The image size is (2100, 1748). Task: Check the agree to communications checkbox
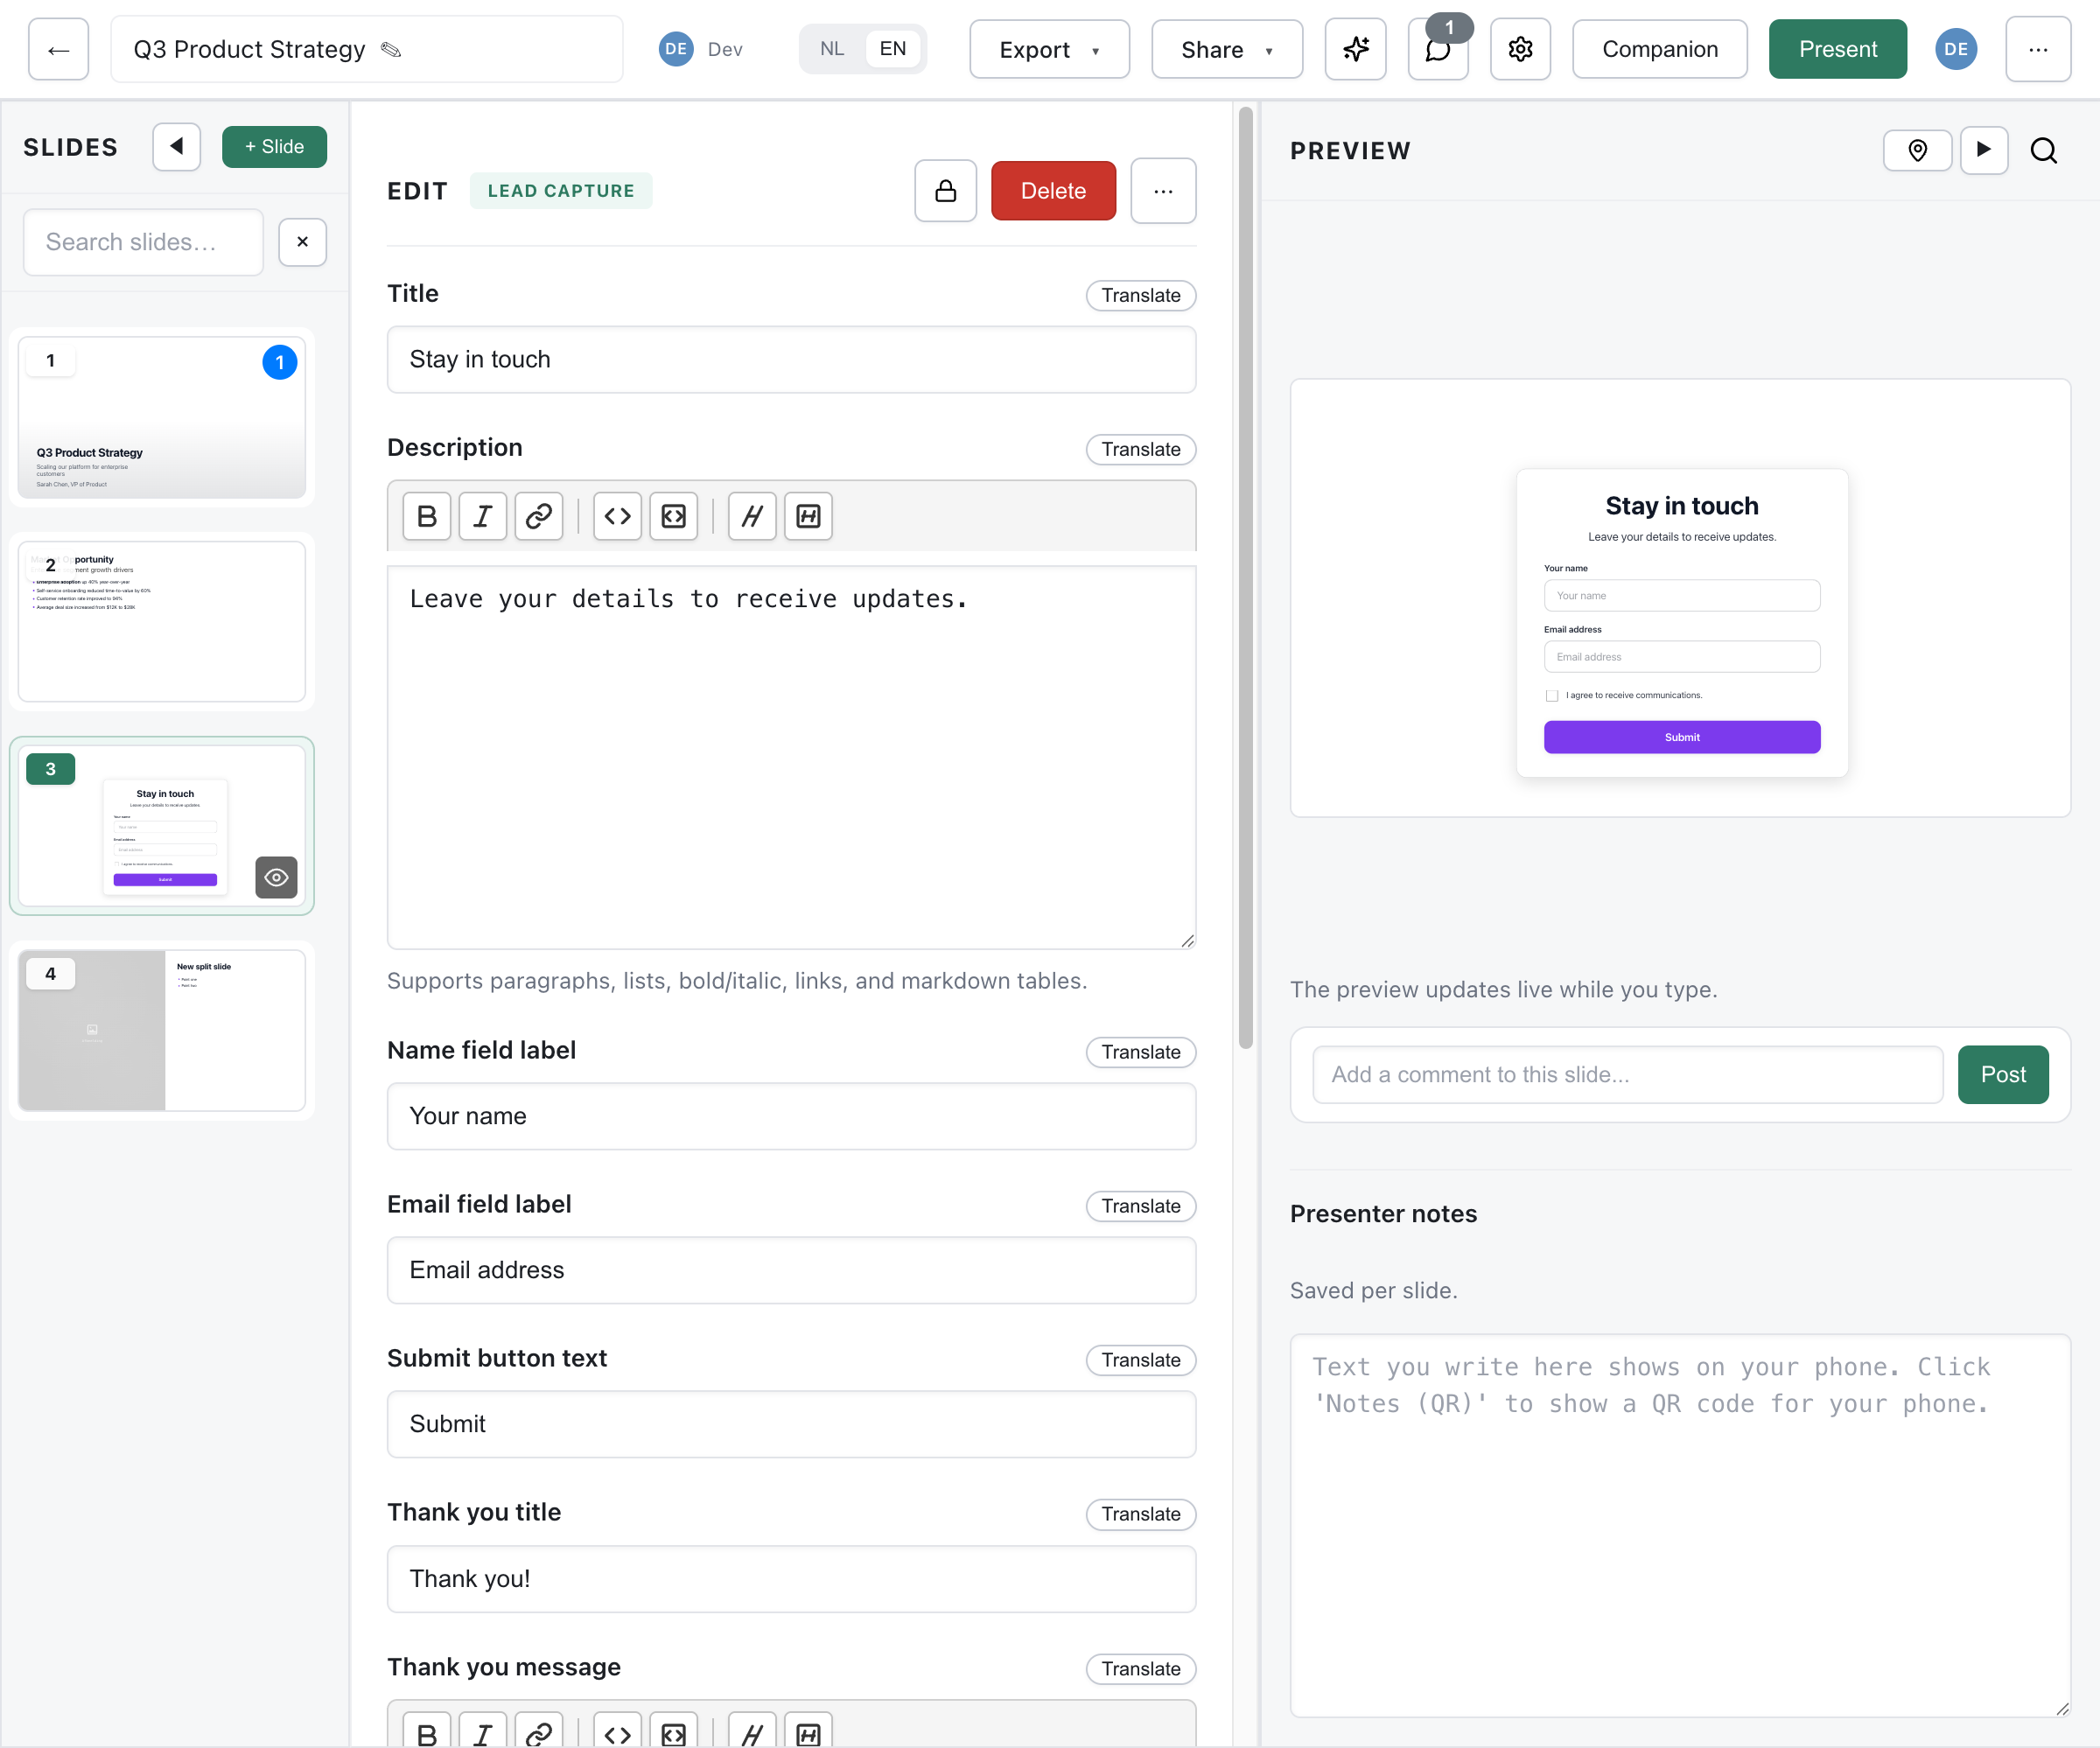click(x=1551, y=695)
